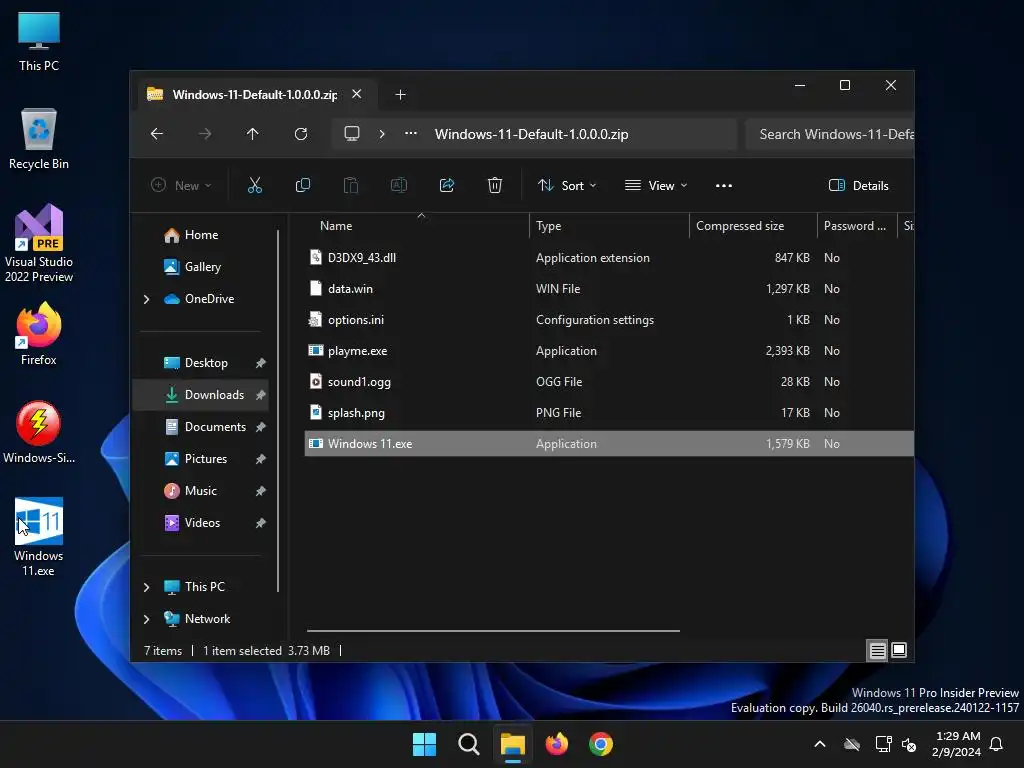Unpin Music from Quick access

pos(260,491)
